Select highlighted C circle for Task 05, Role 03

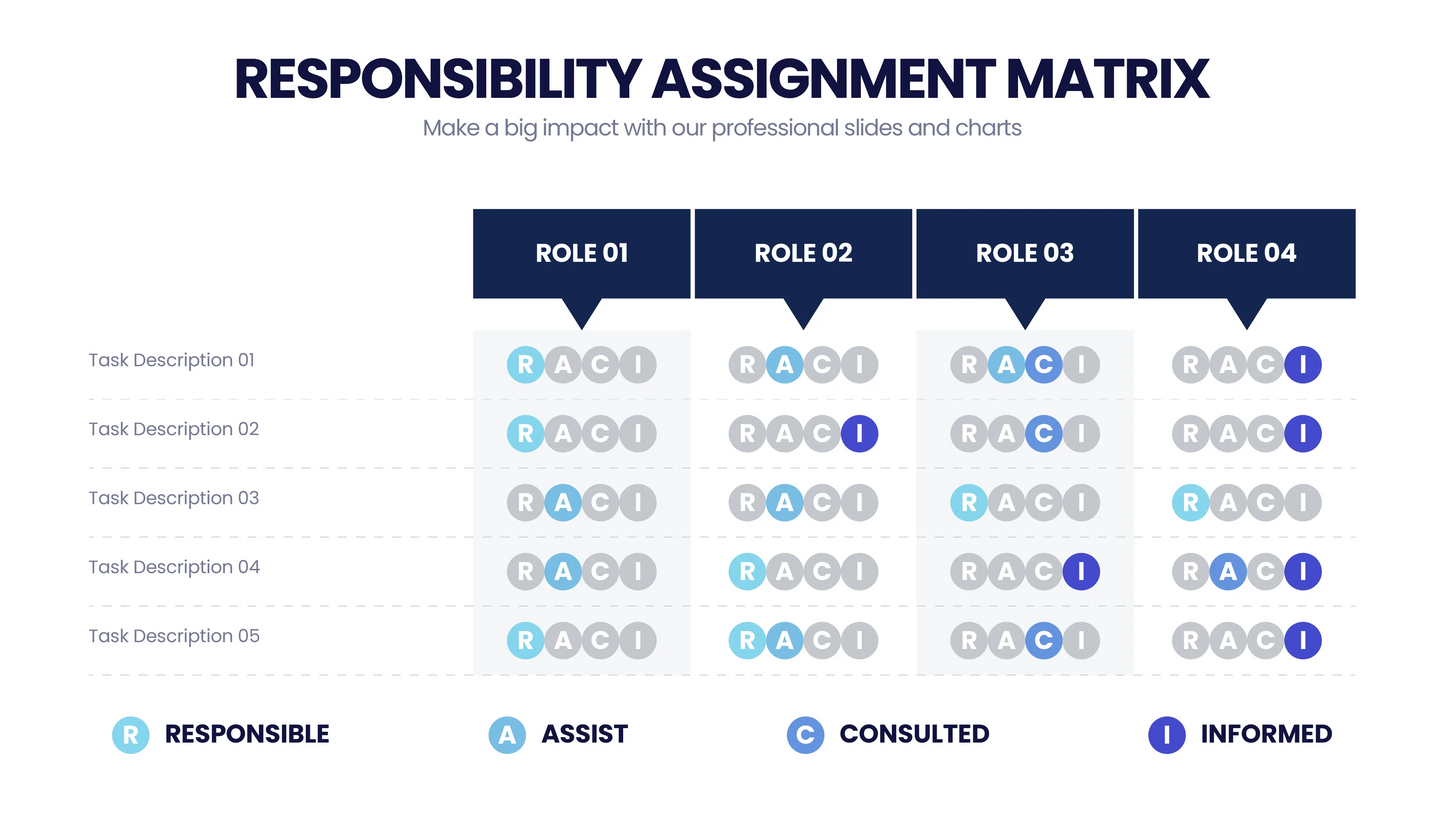point(1043,641)
